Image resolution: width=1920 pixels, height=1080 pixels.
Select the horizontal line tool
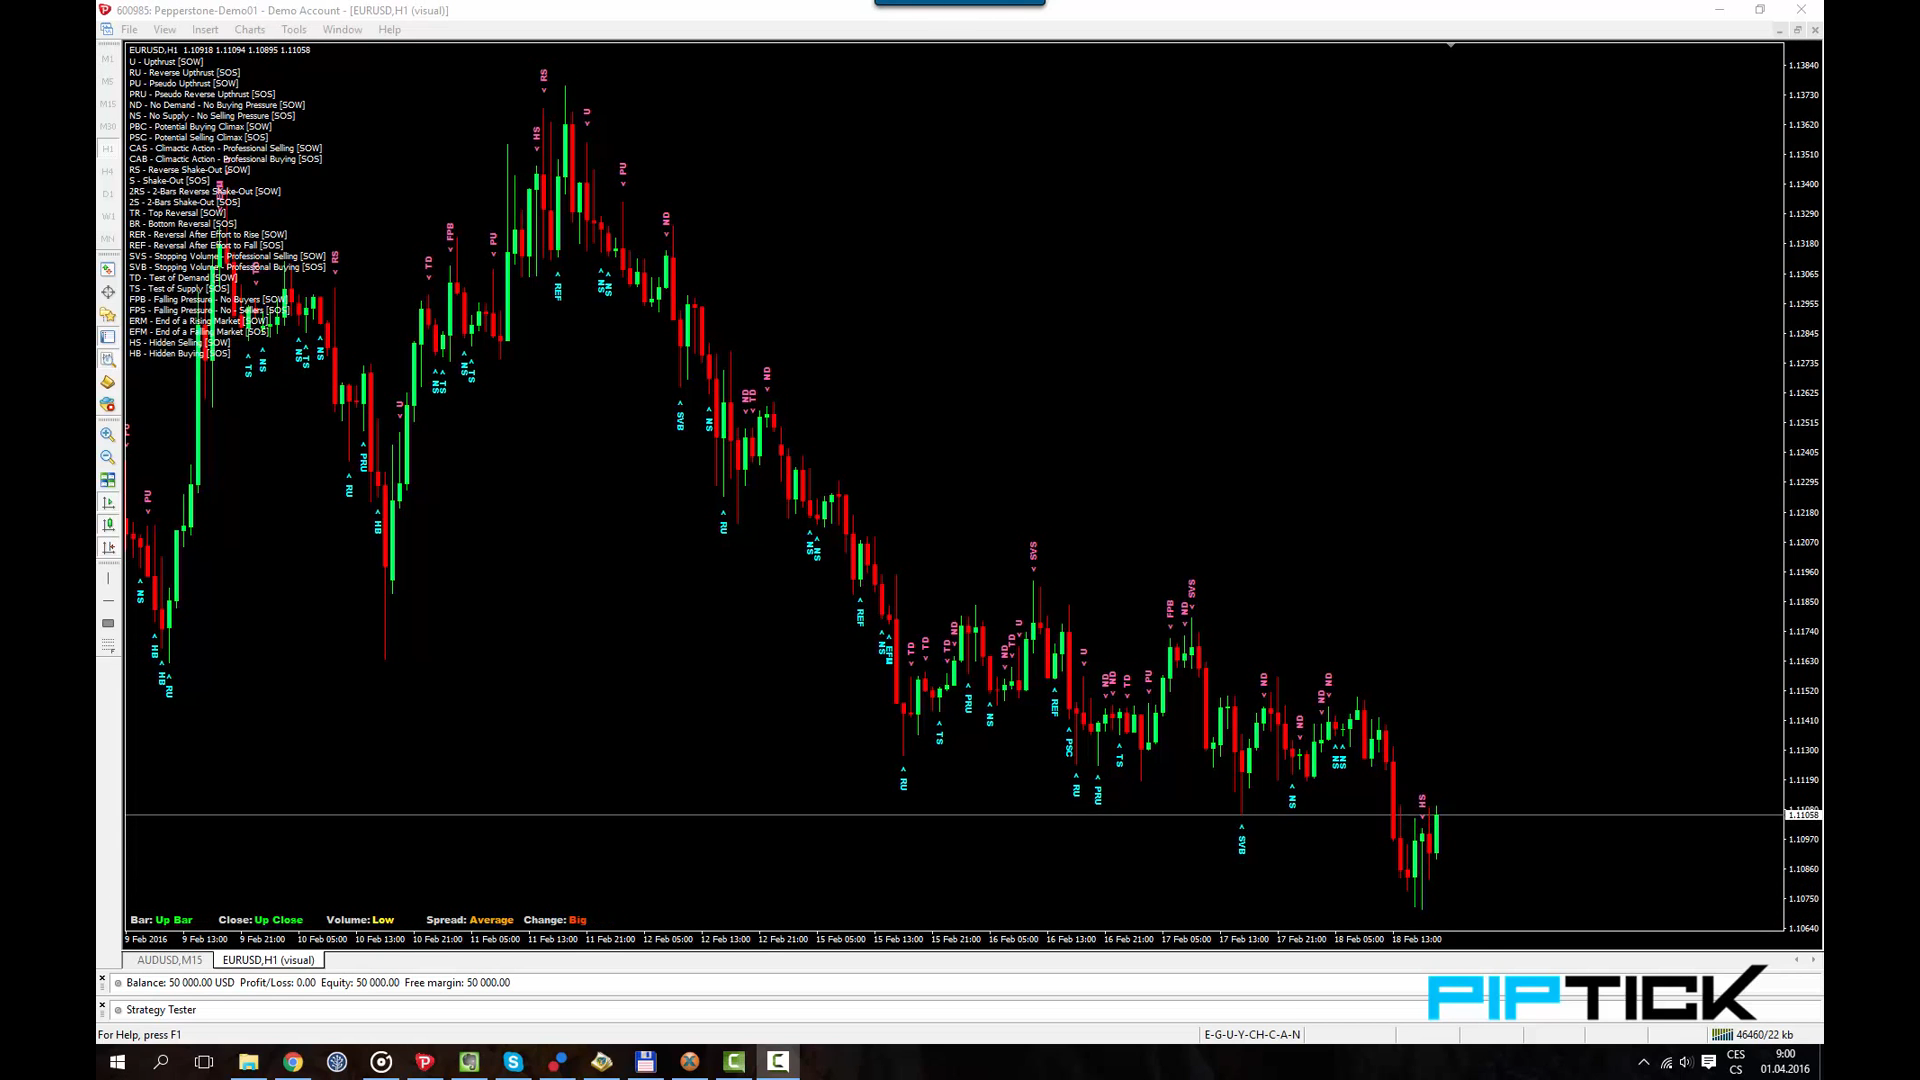(x=108, y=601)
